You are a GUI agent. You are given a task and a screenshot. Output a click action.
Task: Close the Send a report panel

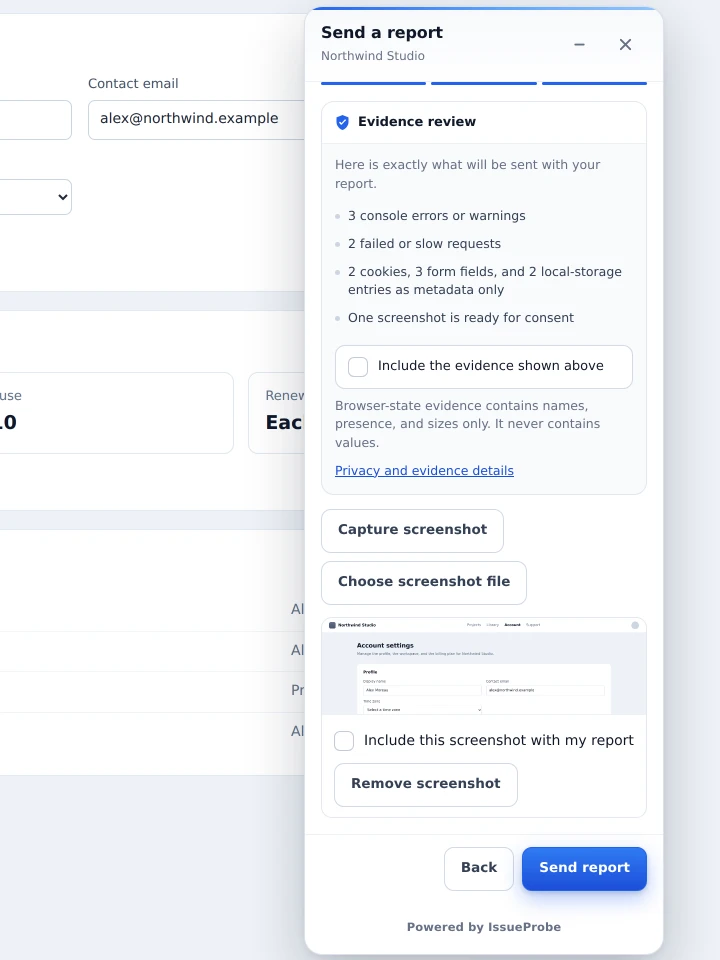coord(625,45)
